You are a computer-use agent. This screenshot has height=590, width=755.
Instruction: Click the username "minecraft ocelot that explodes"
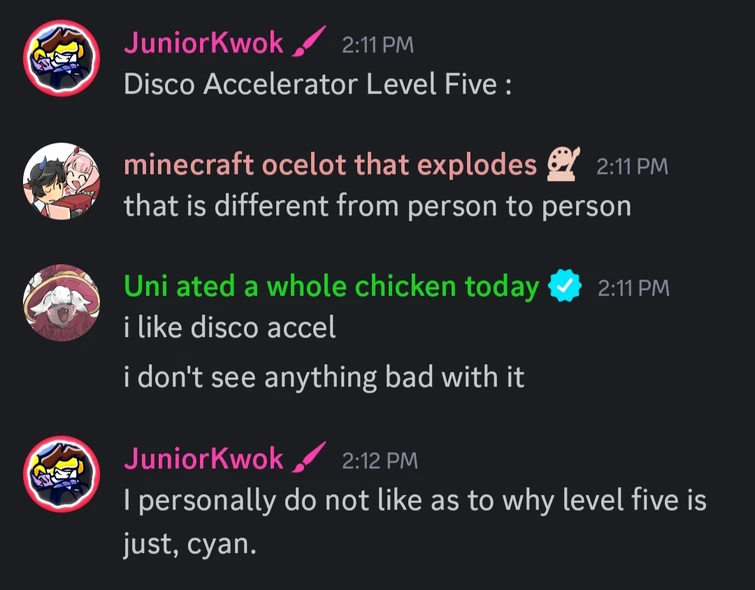(330, 165)
